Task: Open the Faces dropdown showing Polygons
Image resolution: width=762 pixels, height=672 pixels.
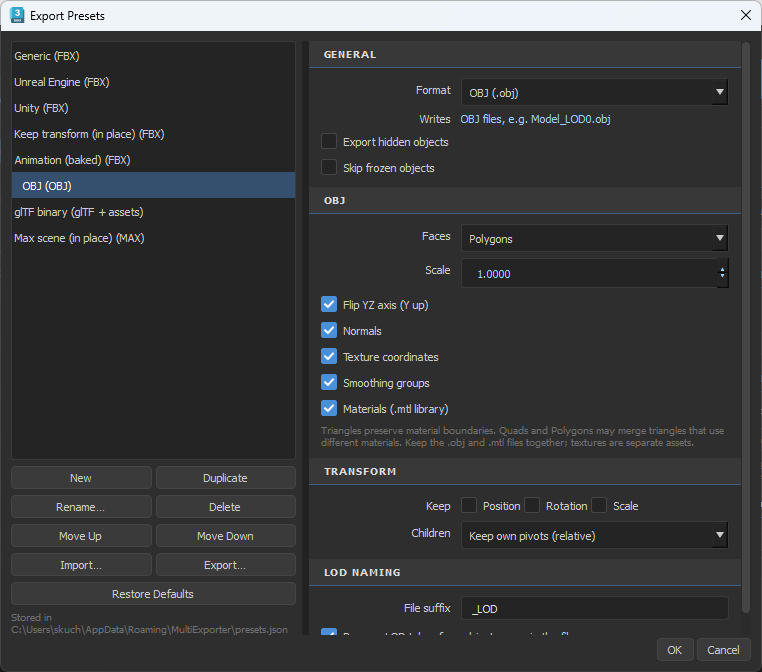Action: 594,239
